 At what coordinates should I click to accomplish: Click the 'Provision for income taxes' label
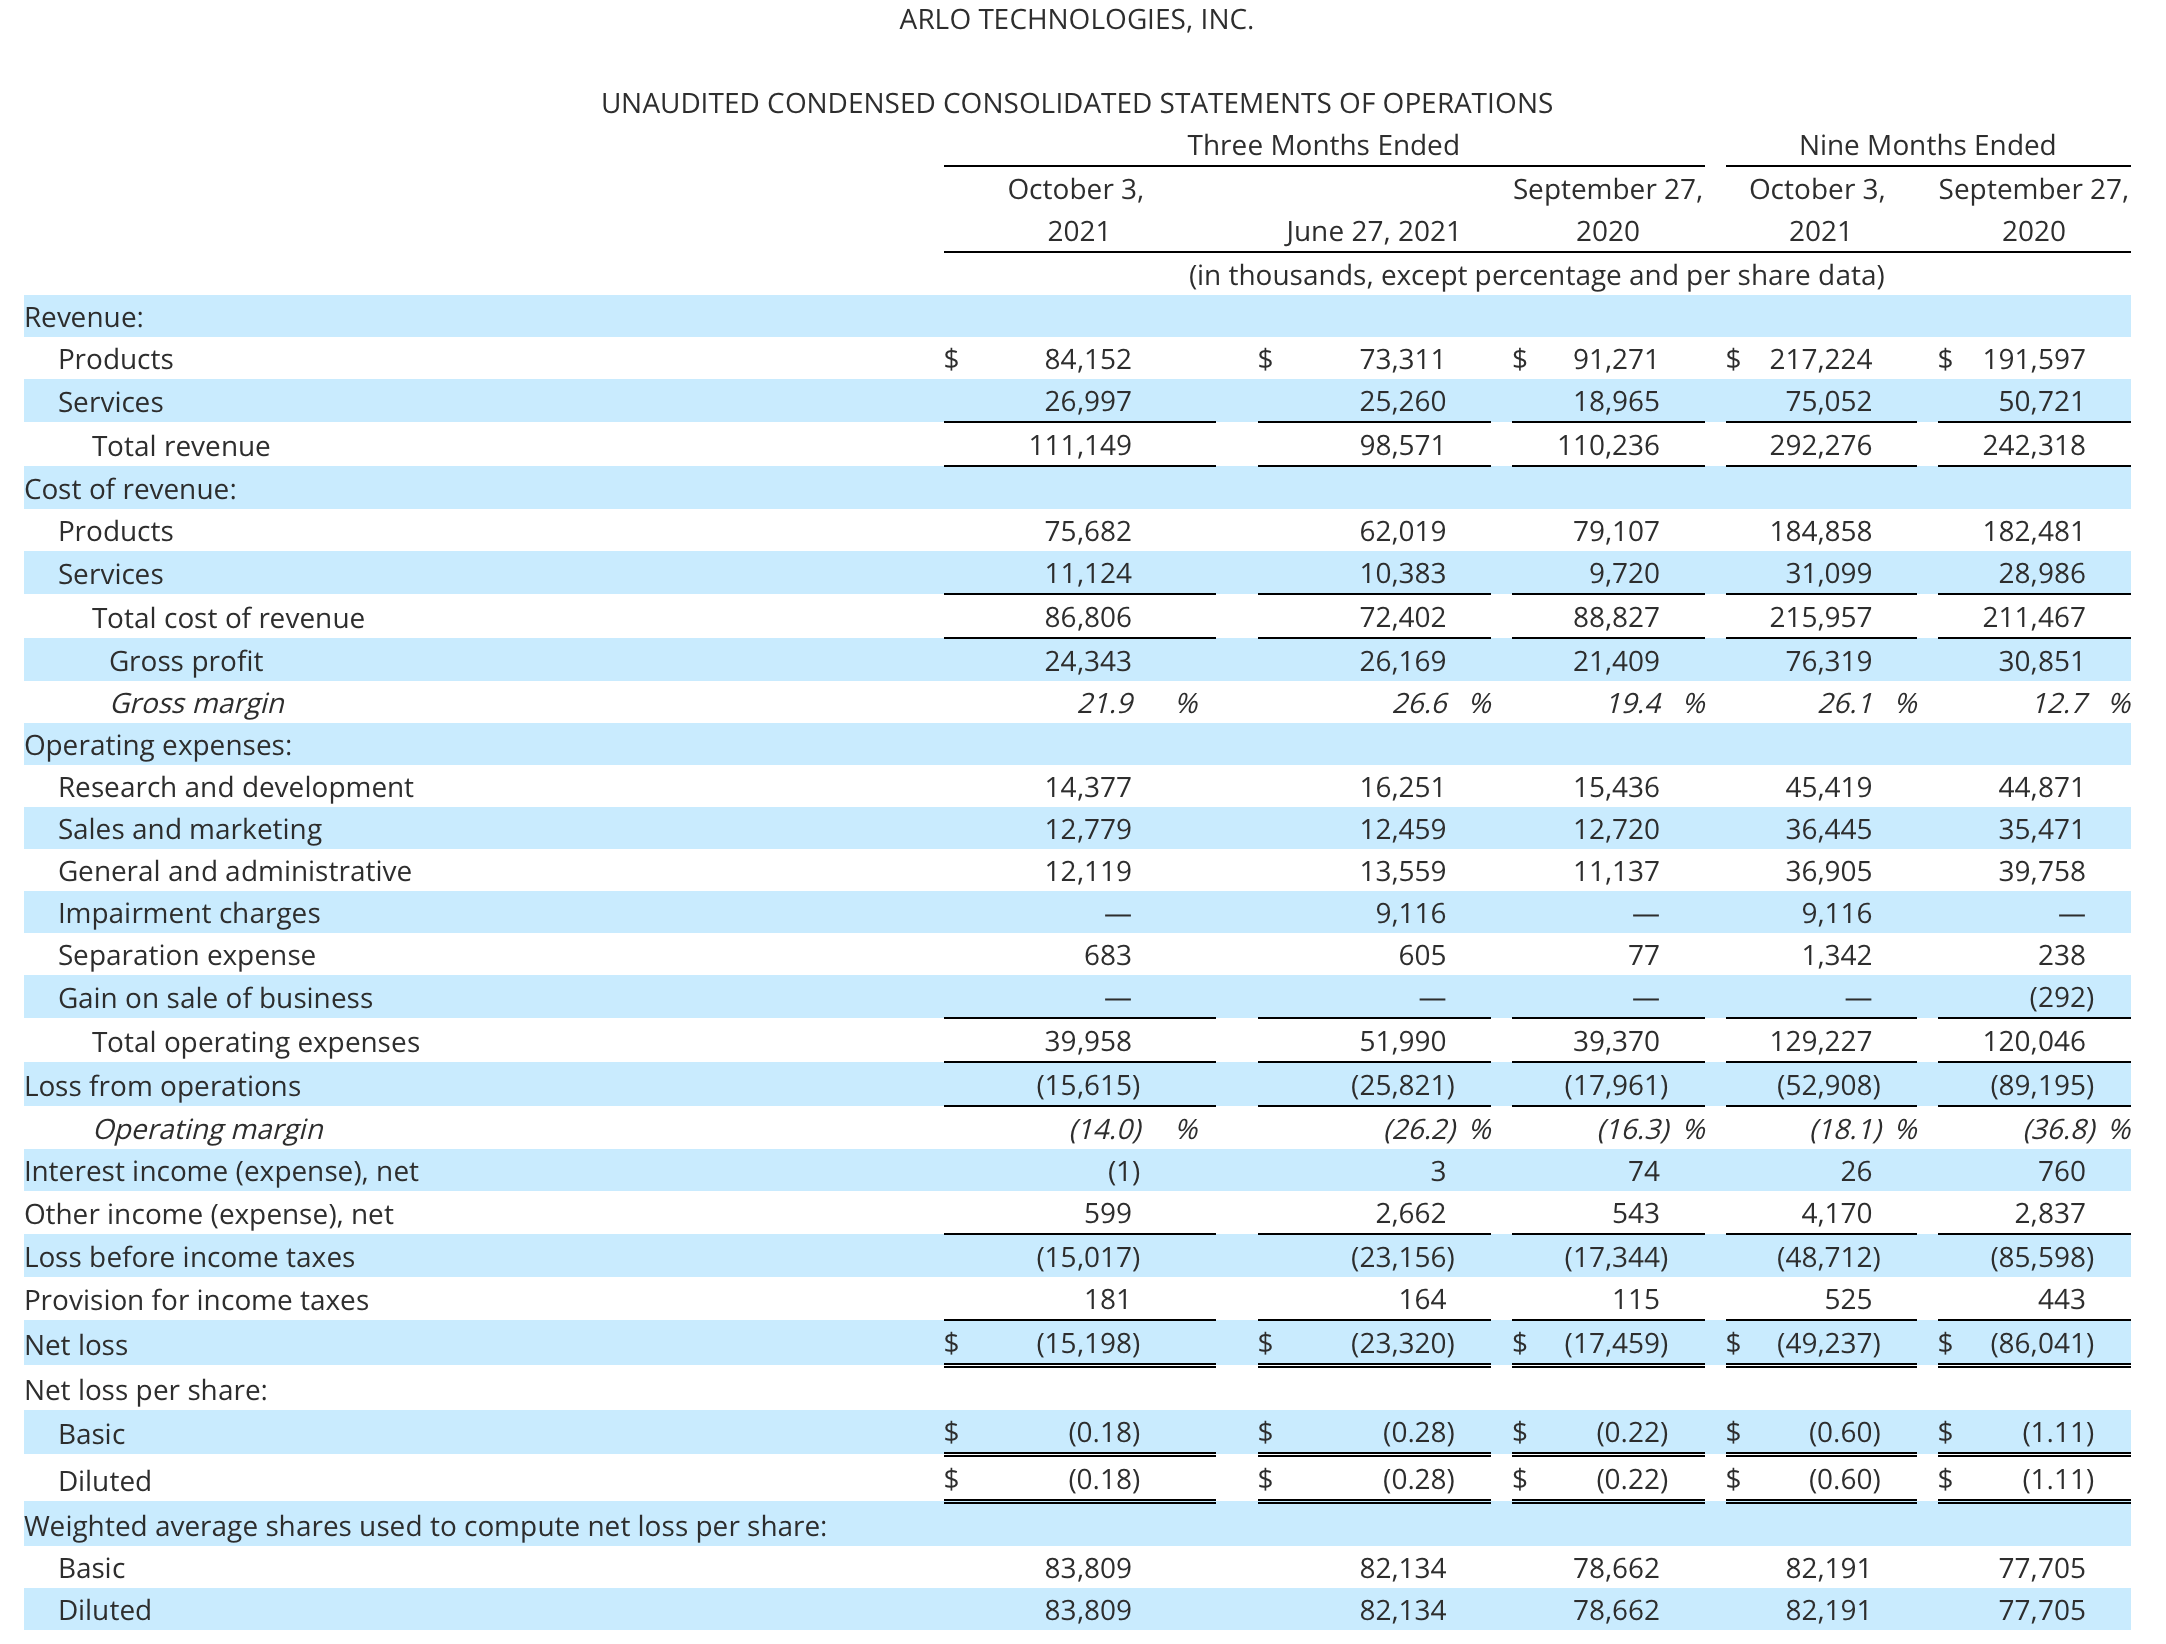pyautogui.click(x=196, y=1300)
